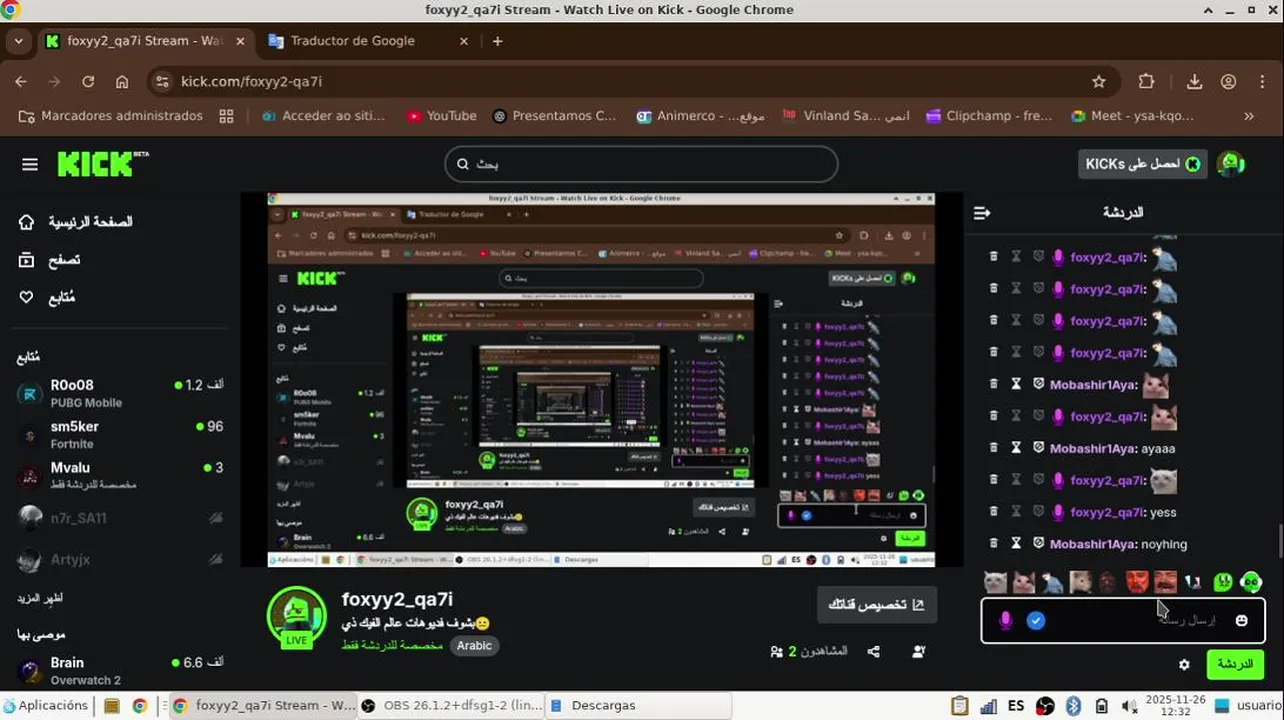1284x720 pixels.
Task: Open chat settings gear
Action: 1185,664
